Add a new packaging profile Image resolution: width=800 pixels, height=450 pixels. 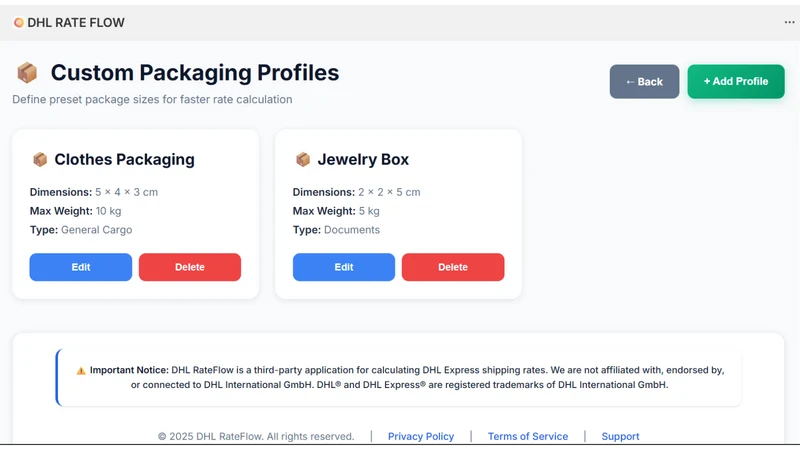click(x=736, y=81)
